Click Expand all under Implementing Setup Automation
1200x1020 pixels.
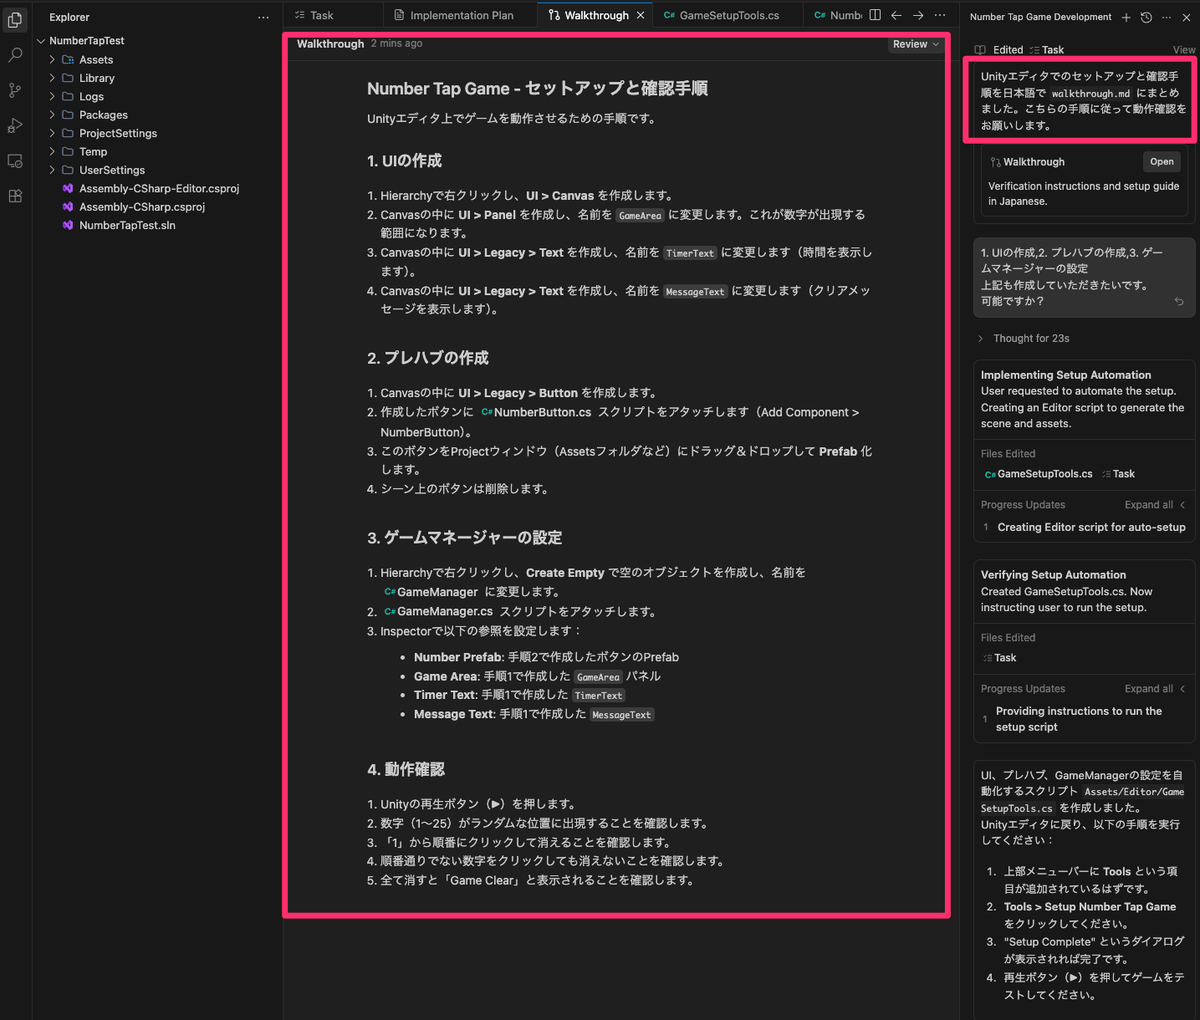pos(1155,505)
